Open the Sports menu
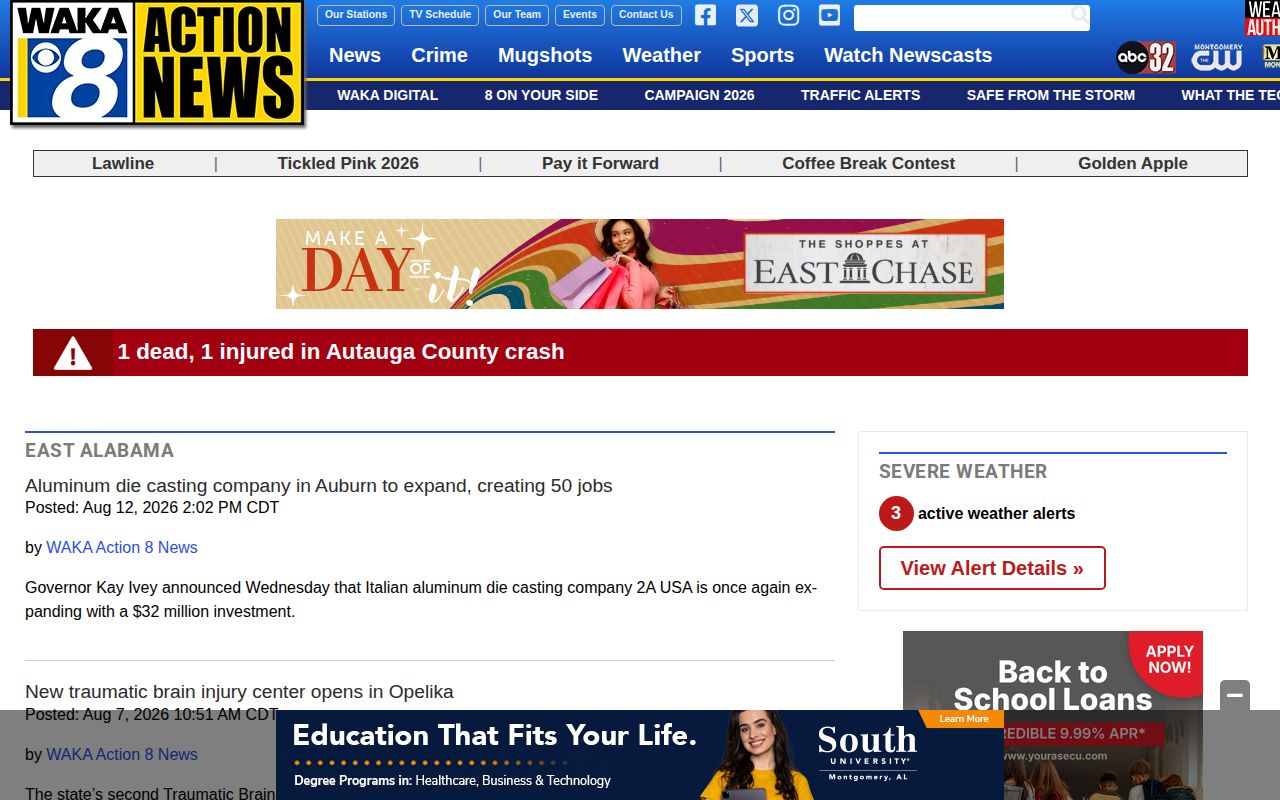The image size is (1280, 800). (x=762, y=55)
